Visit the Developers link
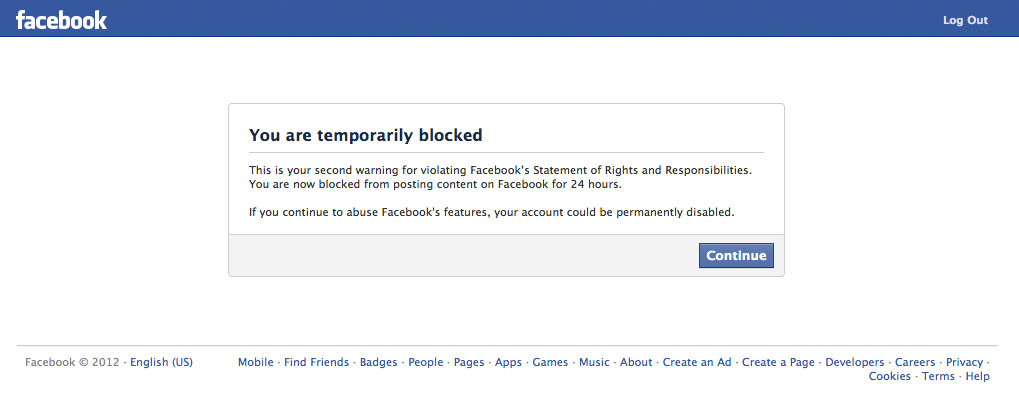 (854, 363)
